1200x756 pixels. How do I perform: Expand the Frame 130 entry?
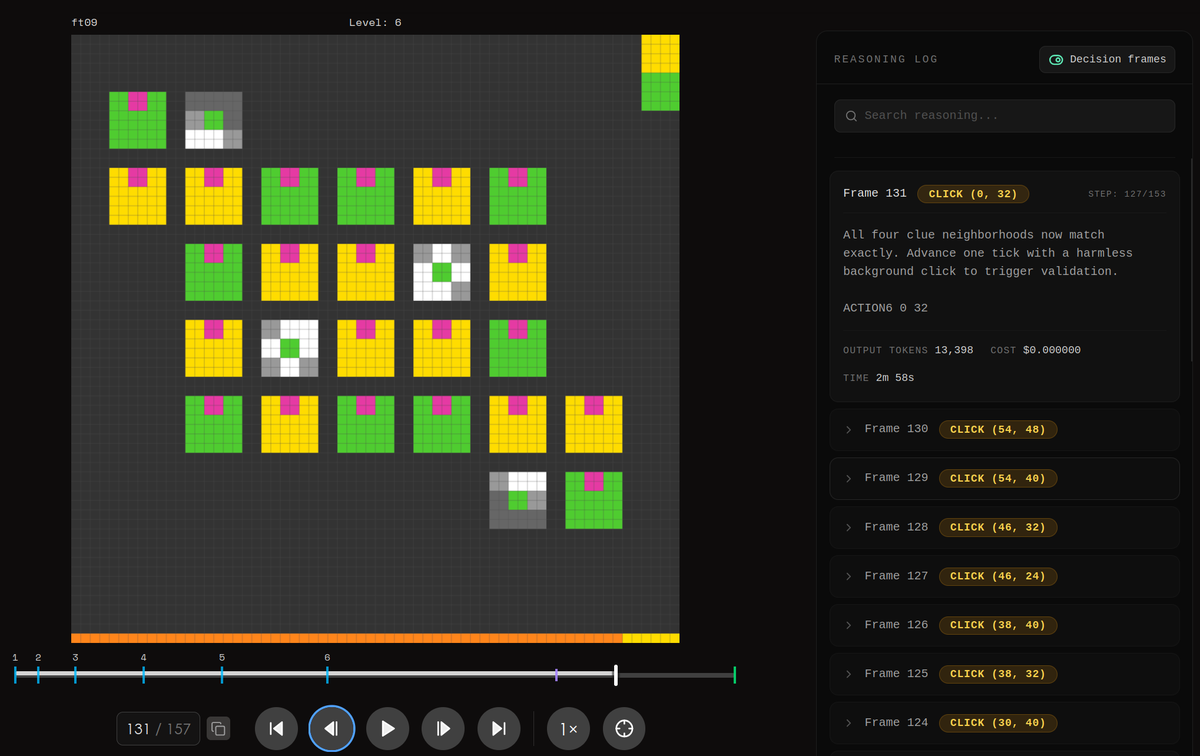(x=1004, y=429)
